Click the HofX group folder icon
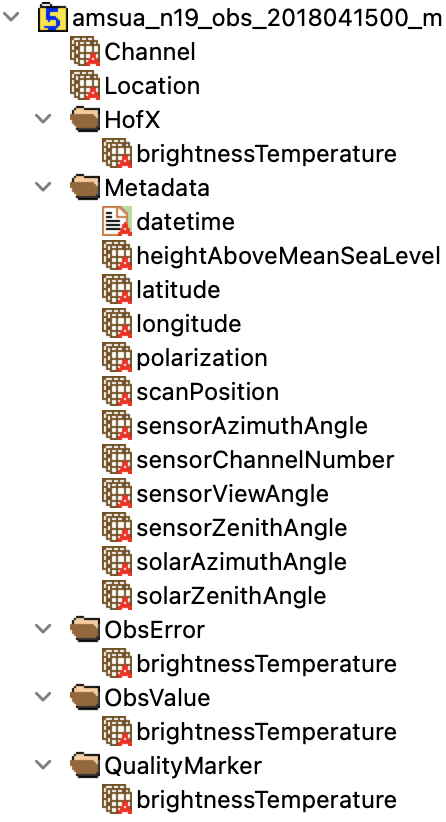This screenshot has height=822, width=446. (84, 120)
